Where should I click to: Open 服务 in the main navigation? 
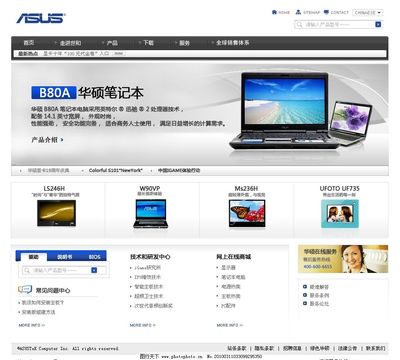[184, 43]
